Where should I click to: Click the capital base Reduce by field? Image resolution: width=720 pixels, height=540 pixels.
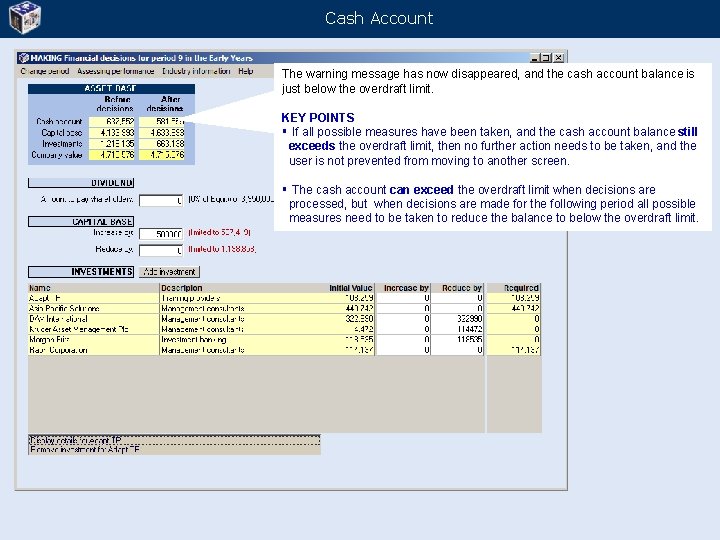tap(161, 250)
